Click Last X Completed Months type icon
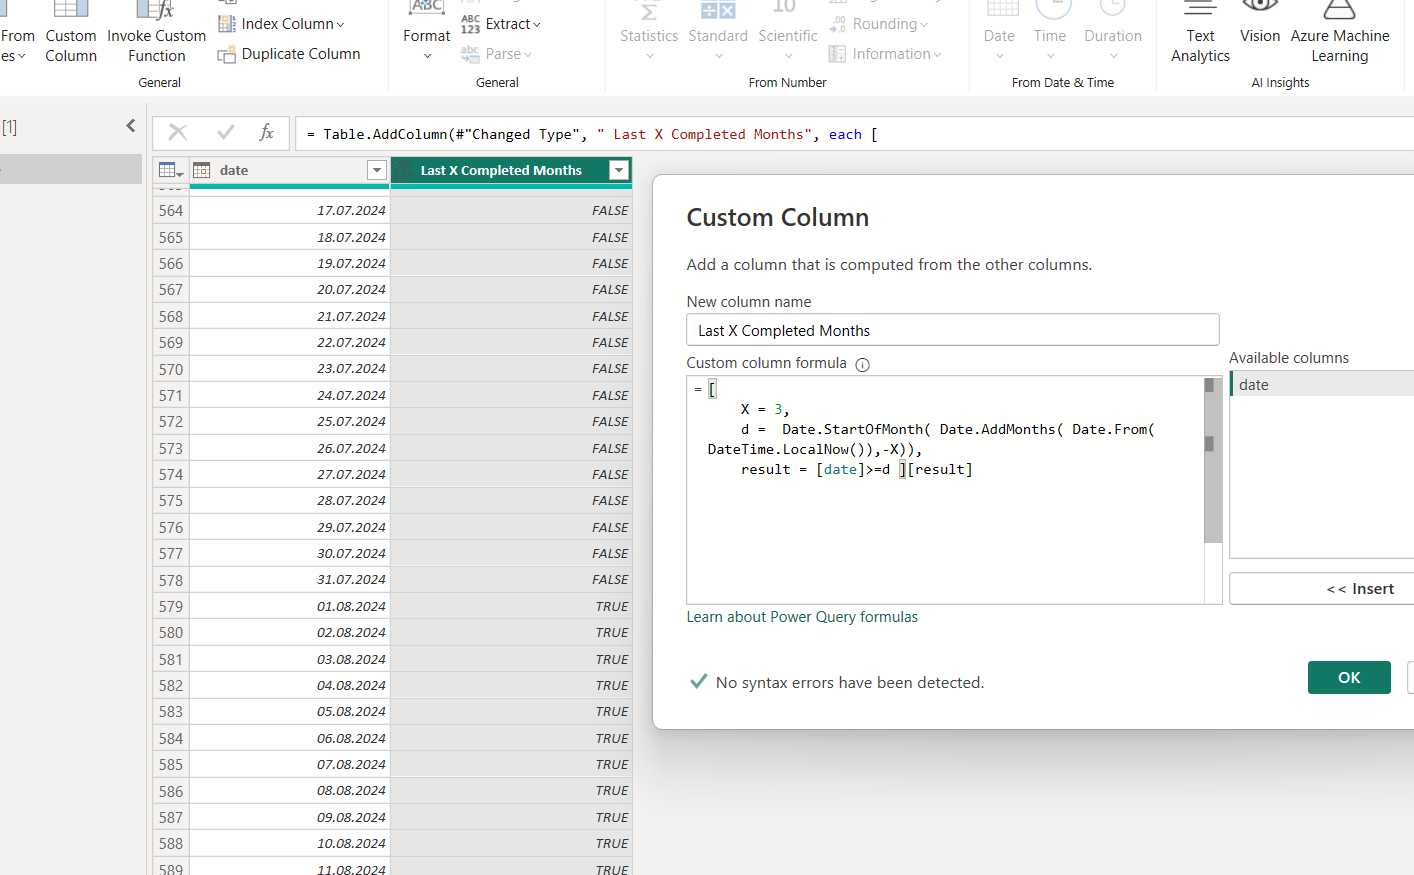Image resolution: width=1414 pixels, height=875 pixels. tap(402, 171)
